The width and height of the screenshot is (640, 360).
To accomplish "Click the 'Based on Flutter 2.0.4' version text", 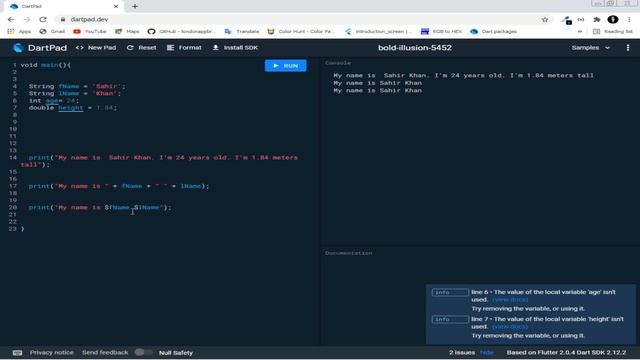I will pos(566,352).
